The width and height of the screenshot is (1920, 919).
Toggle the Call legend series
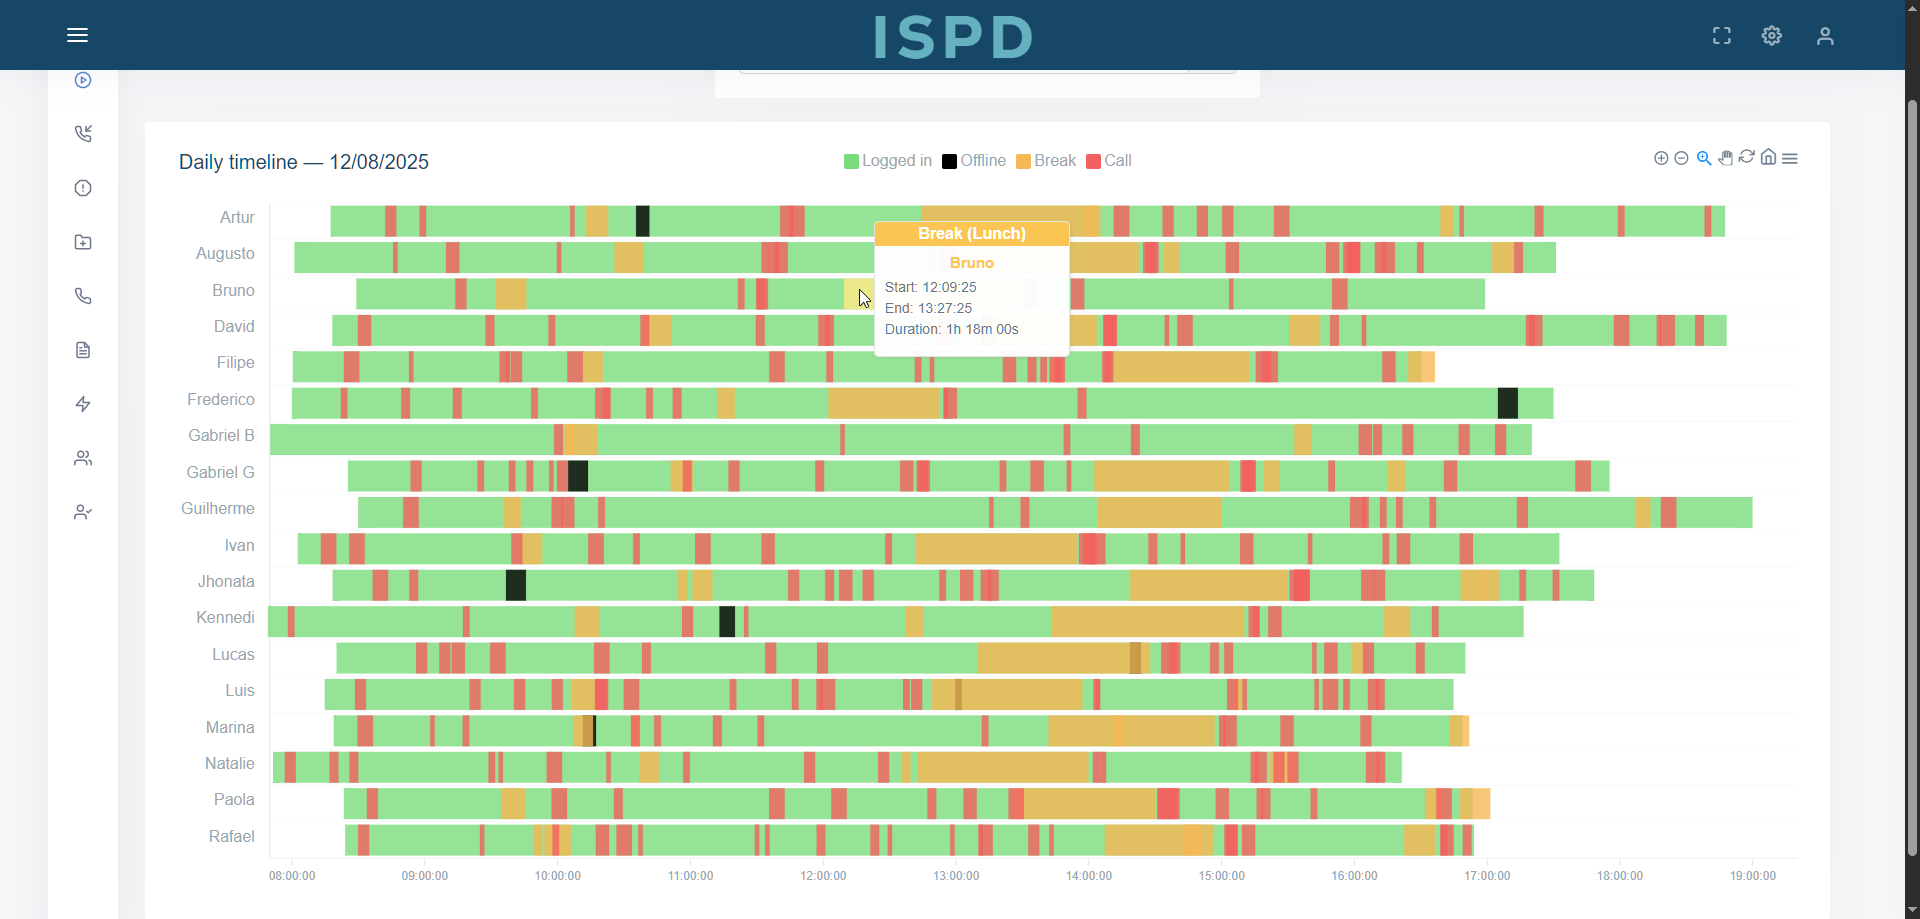pyautogui.click(x=1109, y=161)
